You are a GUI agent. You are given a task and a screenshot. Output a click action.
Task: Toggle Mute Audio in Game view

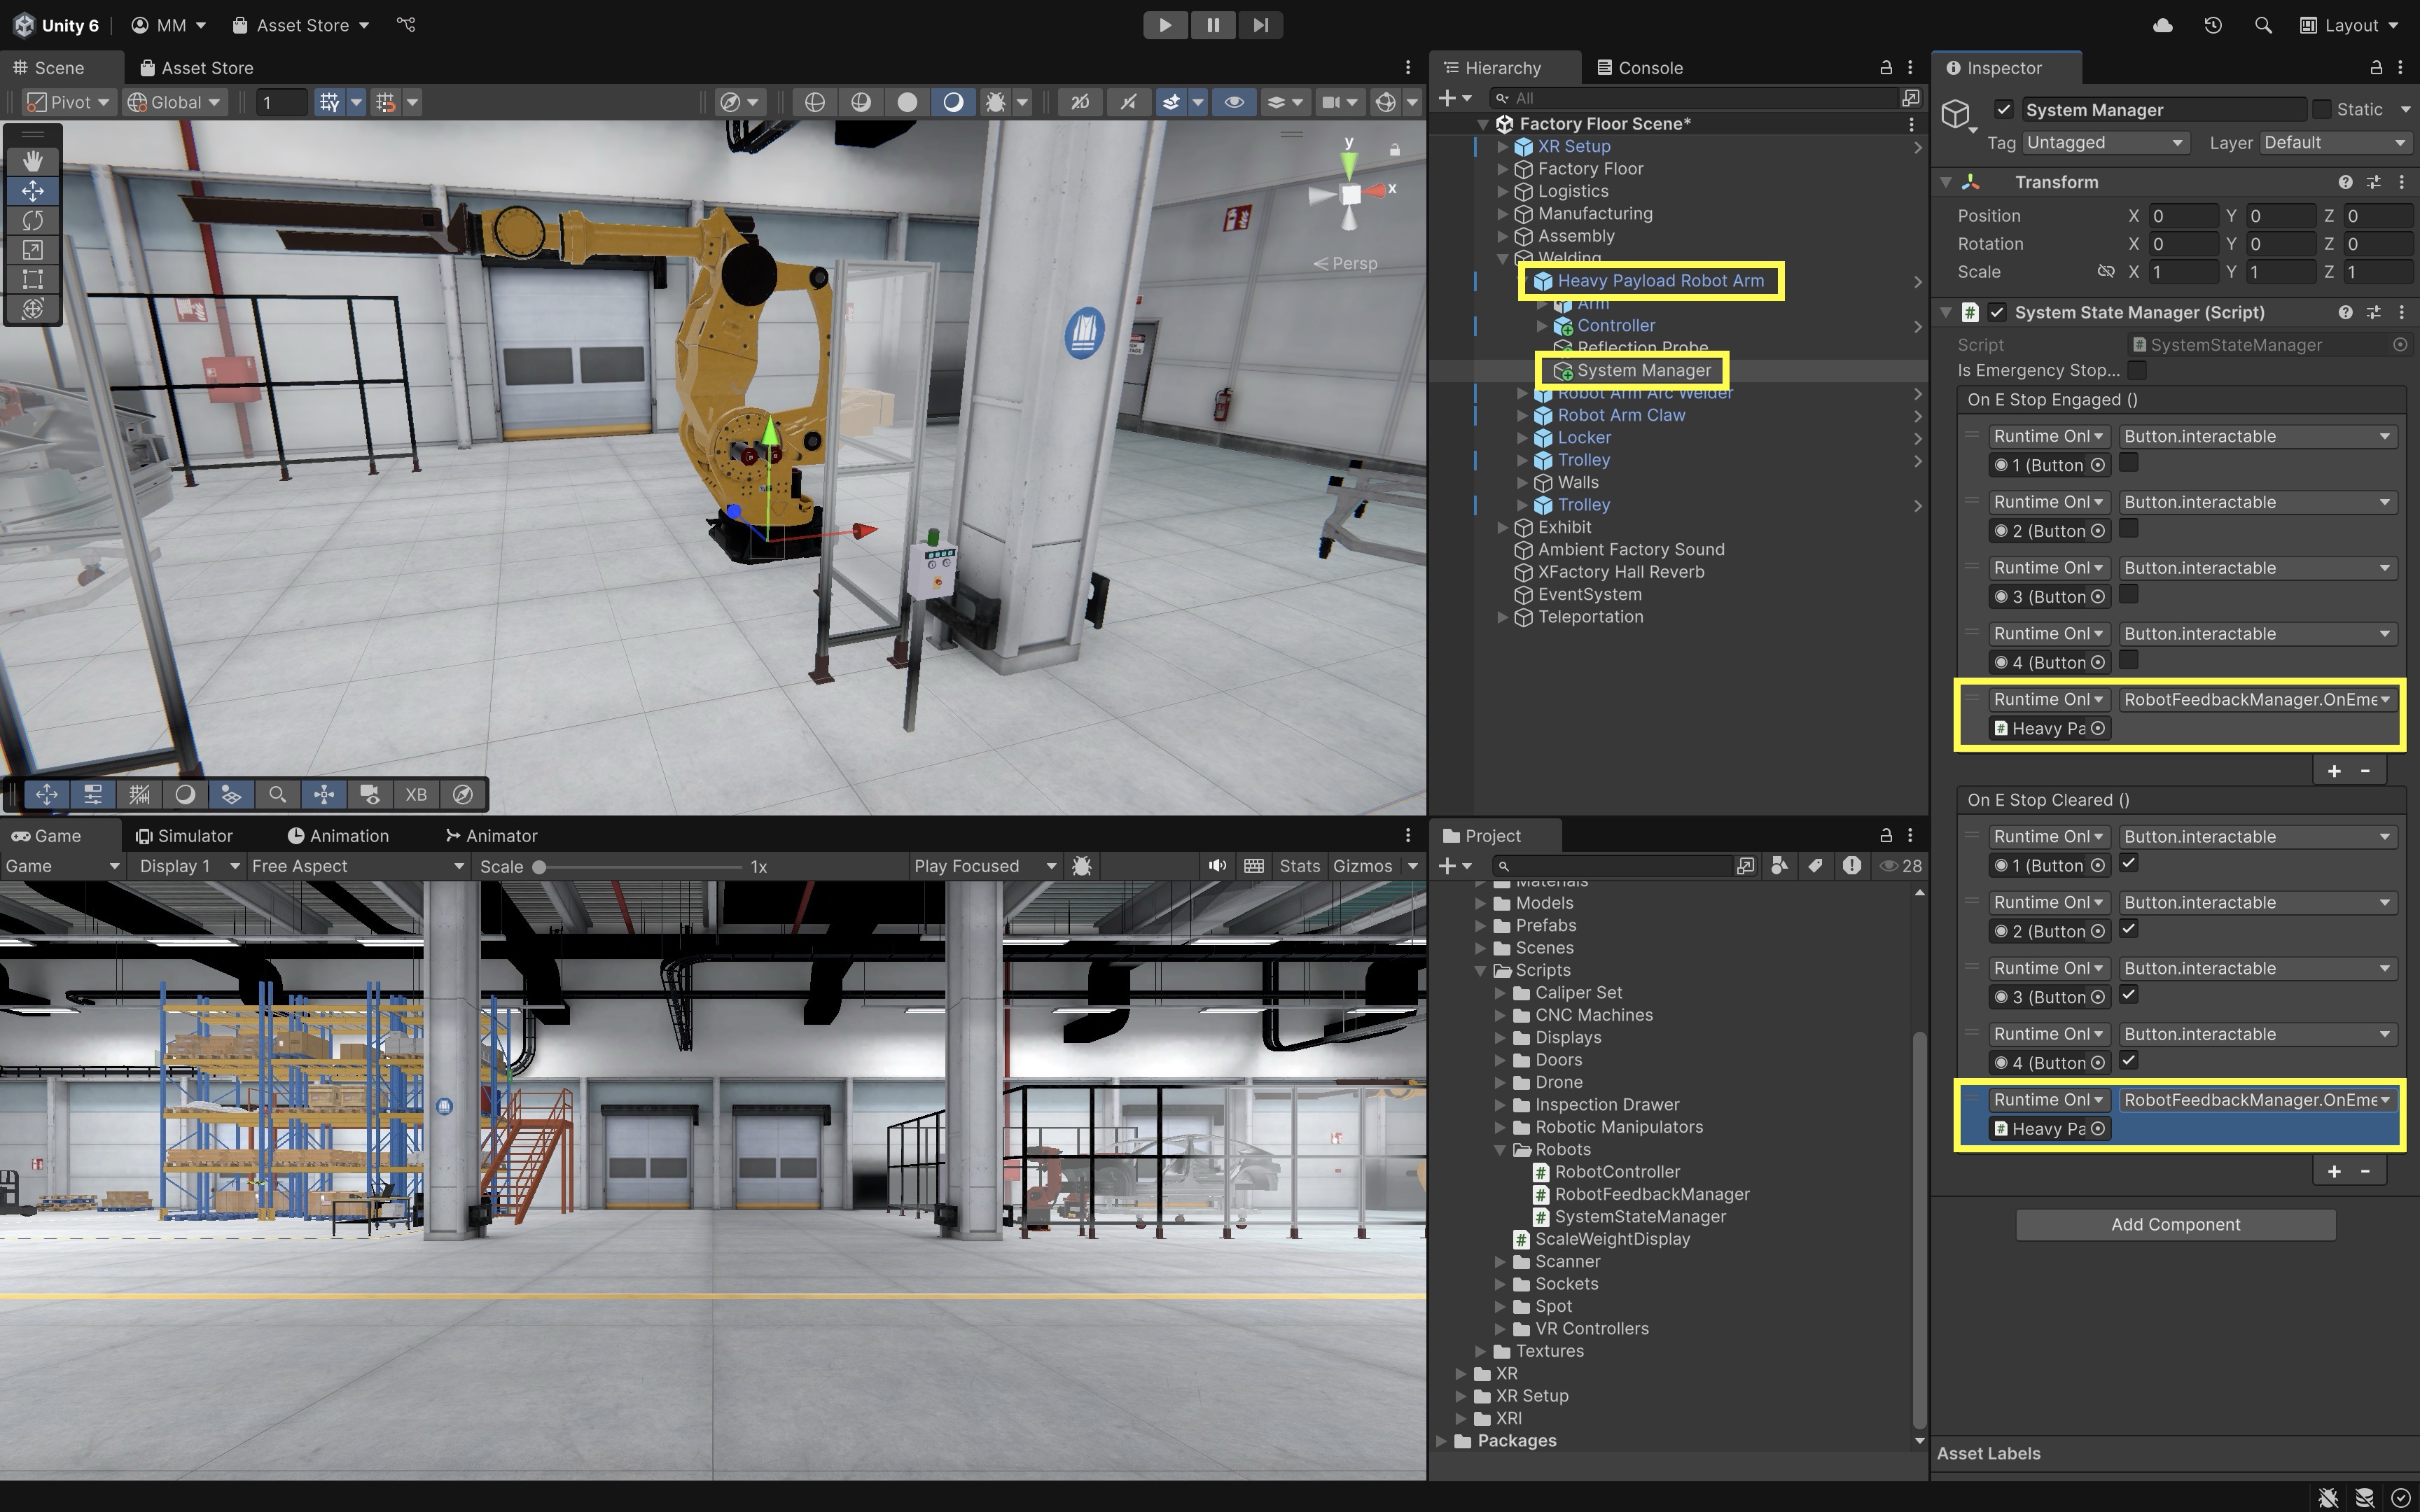1216,866
